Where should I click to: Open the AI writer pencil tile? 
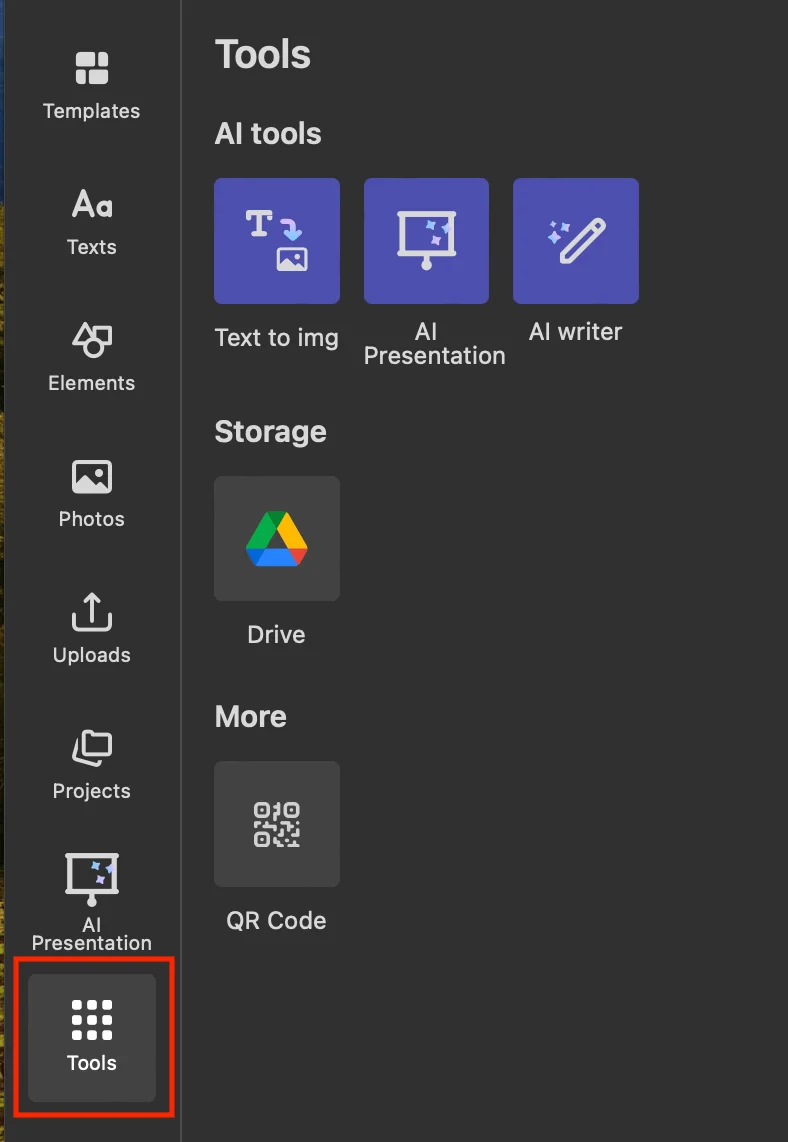576,241
